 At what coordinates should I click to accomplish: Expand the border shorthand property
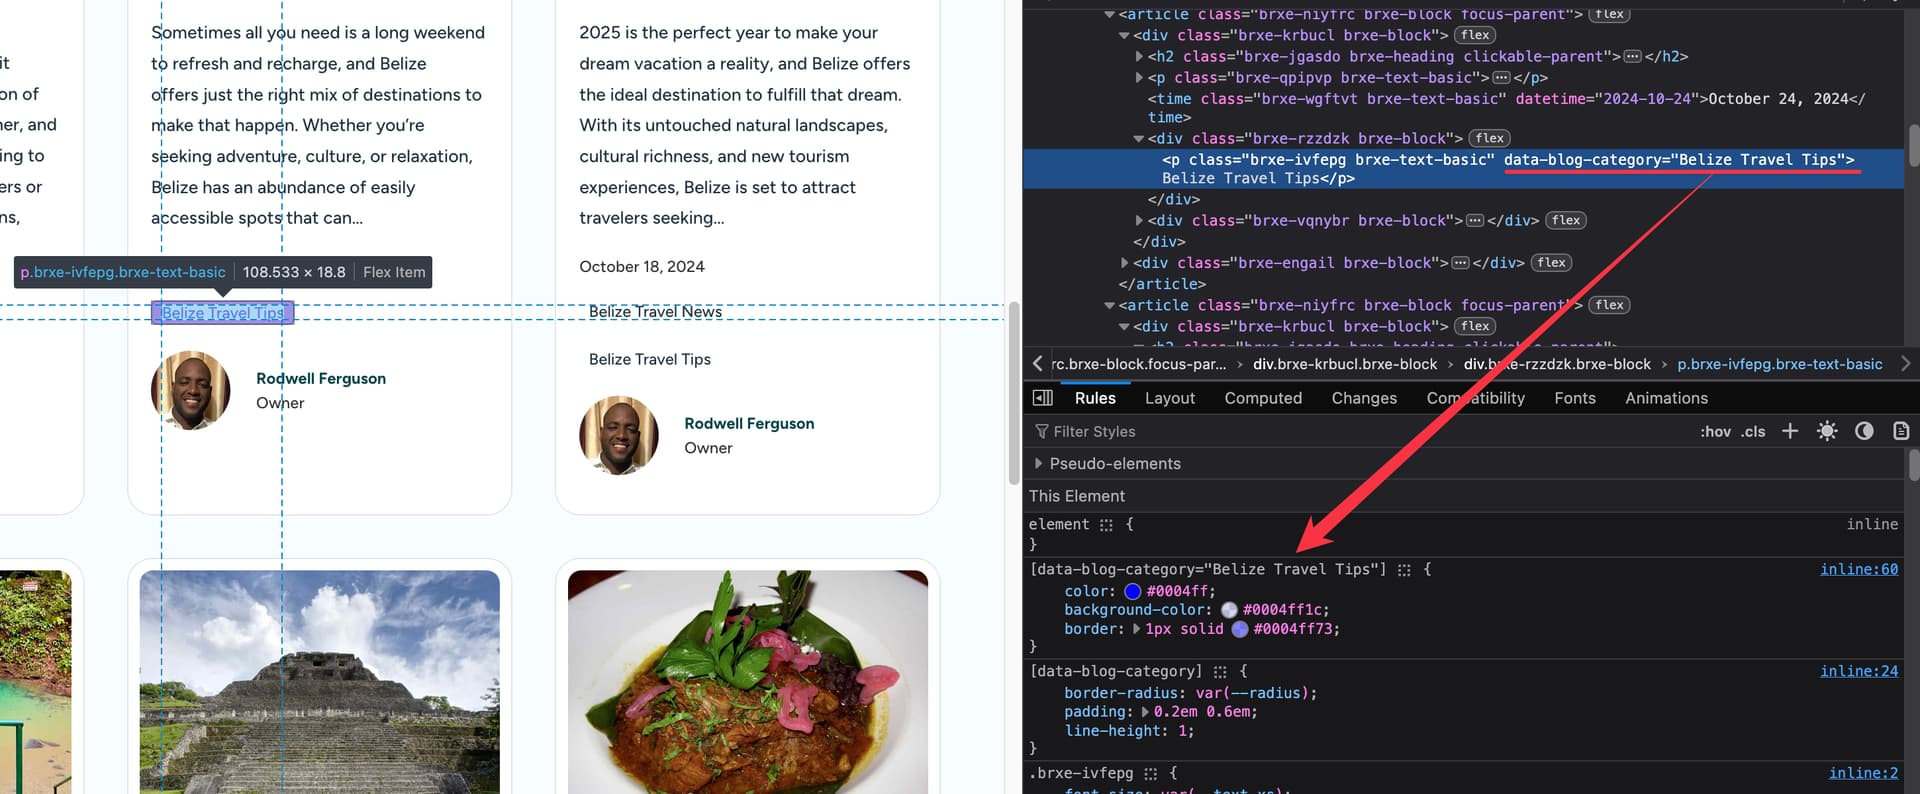(x=1136, y=629)
